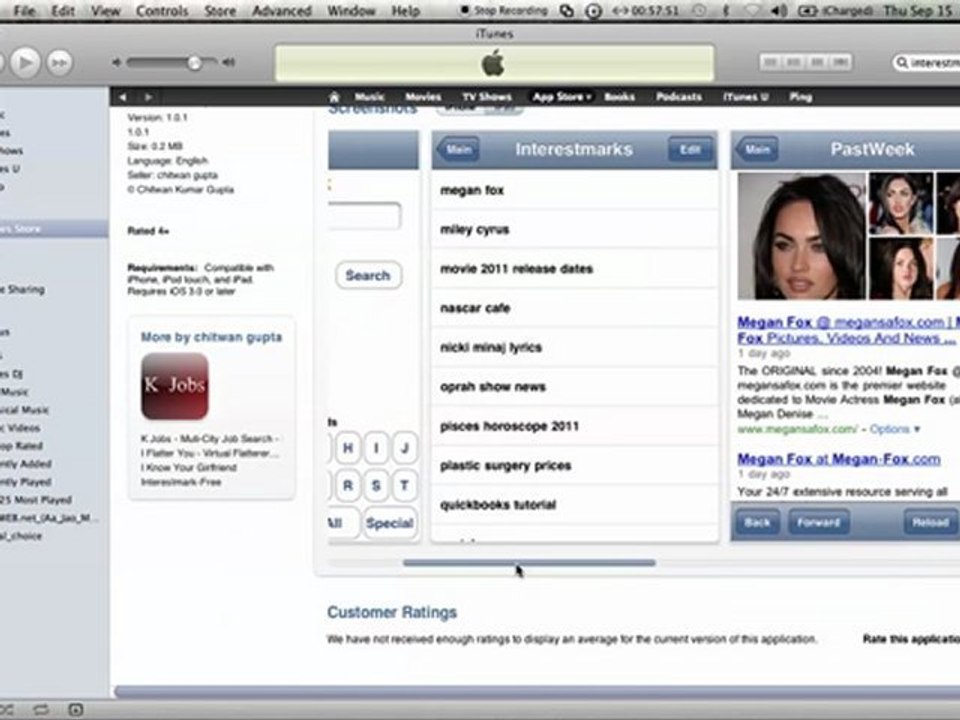Select Home Sharing in the sidebar
This screenshot has height=720, width=960.
click(23, 289)
